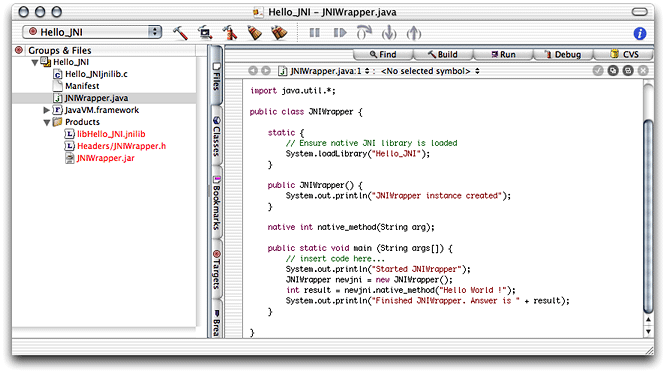This screenshot has height=374, width=666.
Task: Select the vertical Bookmarks tab
Action: click(216, 203)
